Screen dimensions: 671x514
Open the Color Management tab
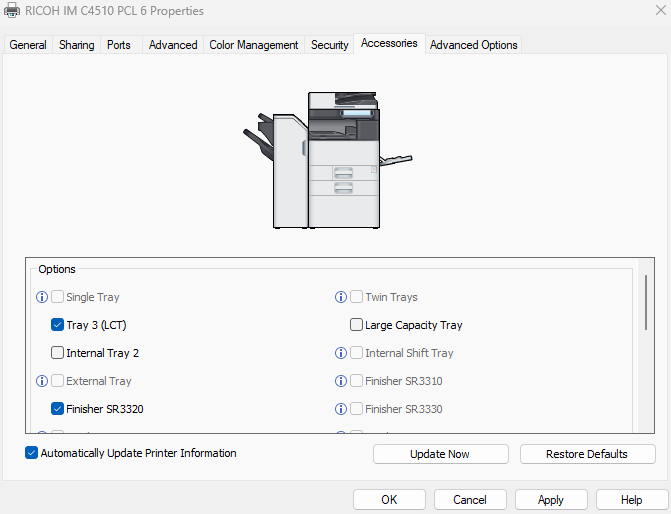pyautogui.click(x=254, y=45)
